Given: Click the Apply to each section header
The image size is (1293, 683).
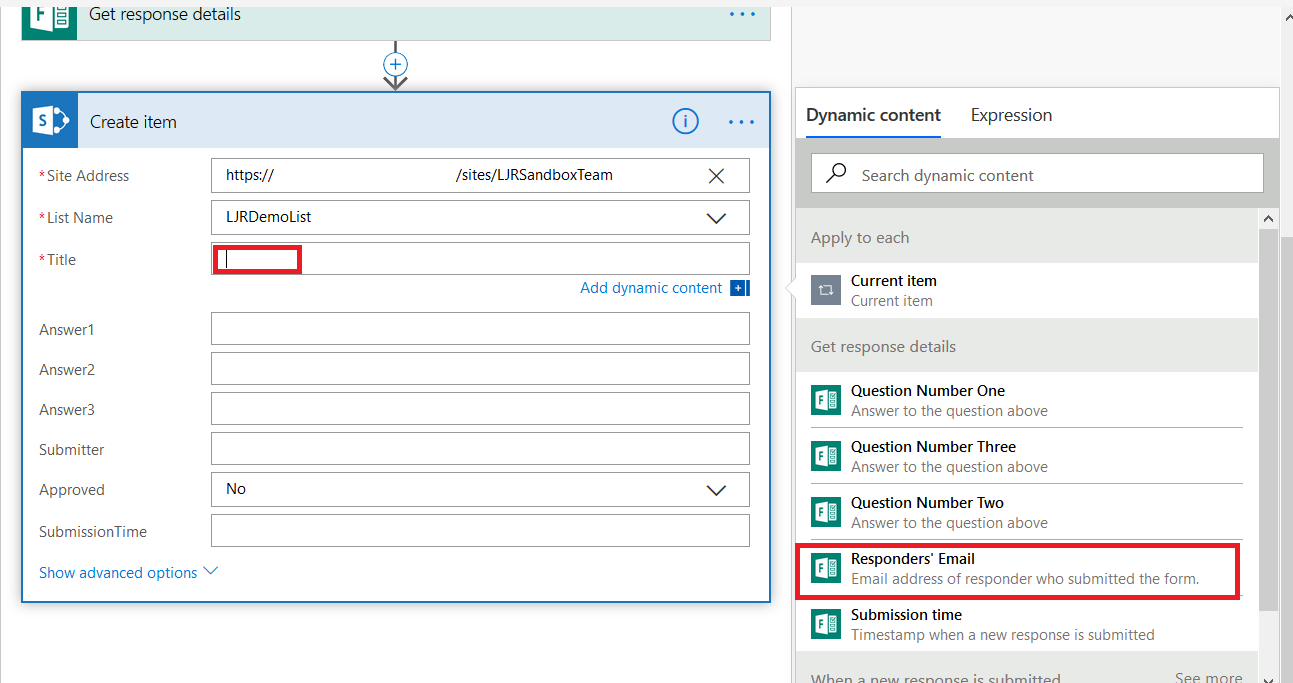Looking at the screenshot, I should [x=1026, y=238].
